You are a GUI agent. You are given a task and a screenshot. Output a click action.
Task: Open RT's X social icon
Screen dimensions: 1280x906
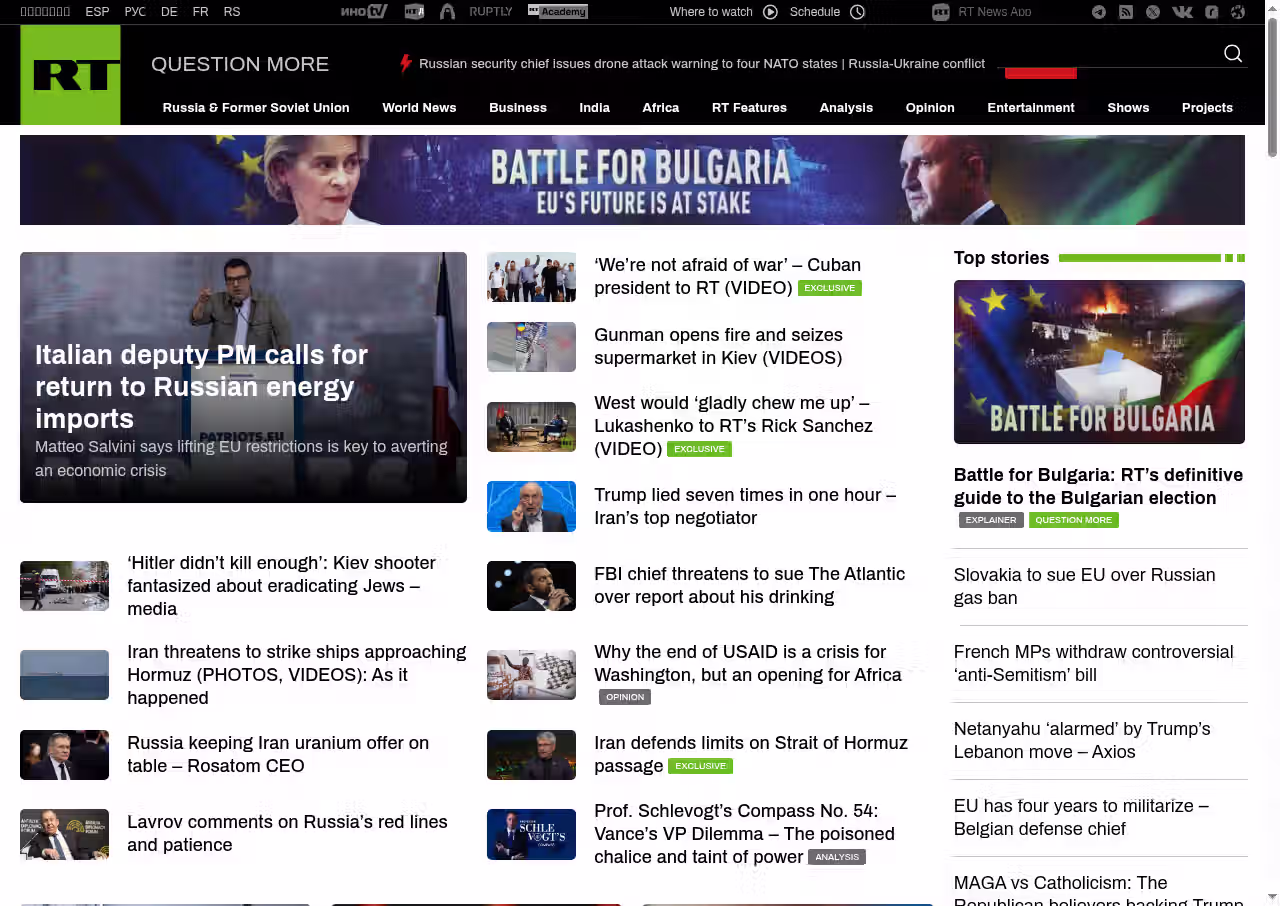pyautogui.click(x=1153, y=12)
